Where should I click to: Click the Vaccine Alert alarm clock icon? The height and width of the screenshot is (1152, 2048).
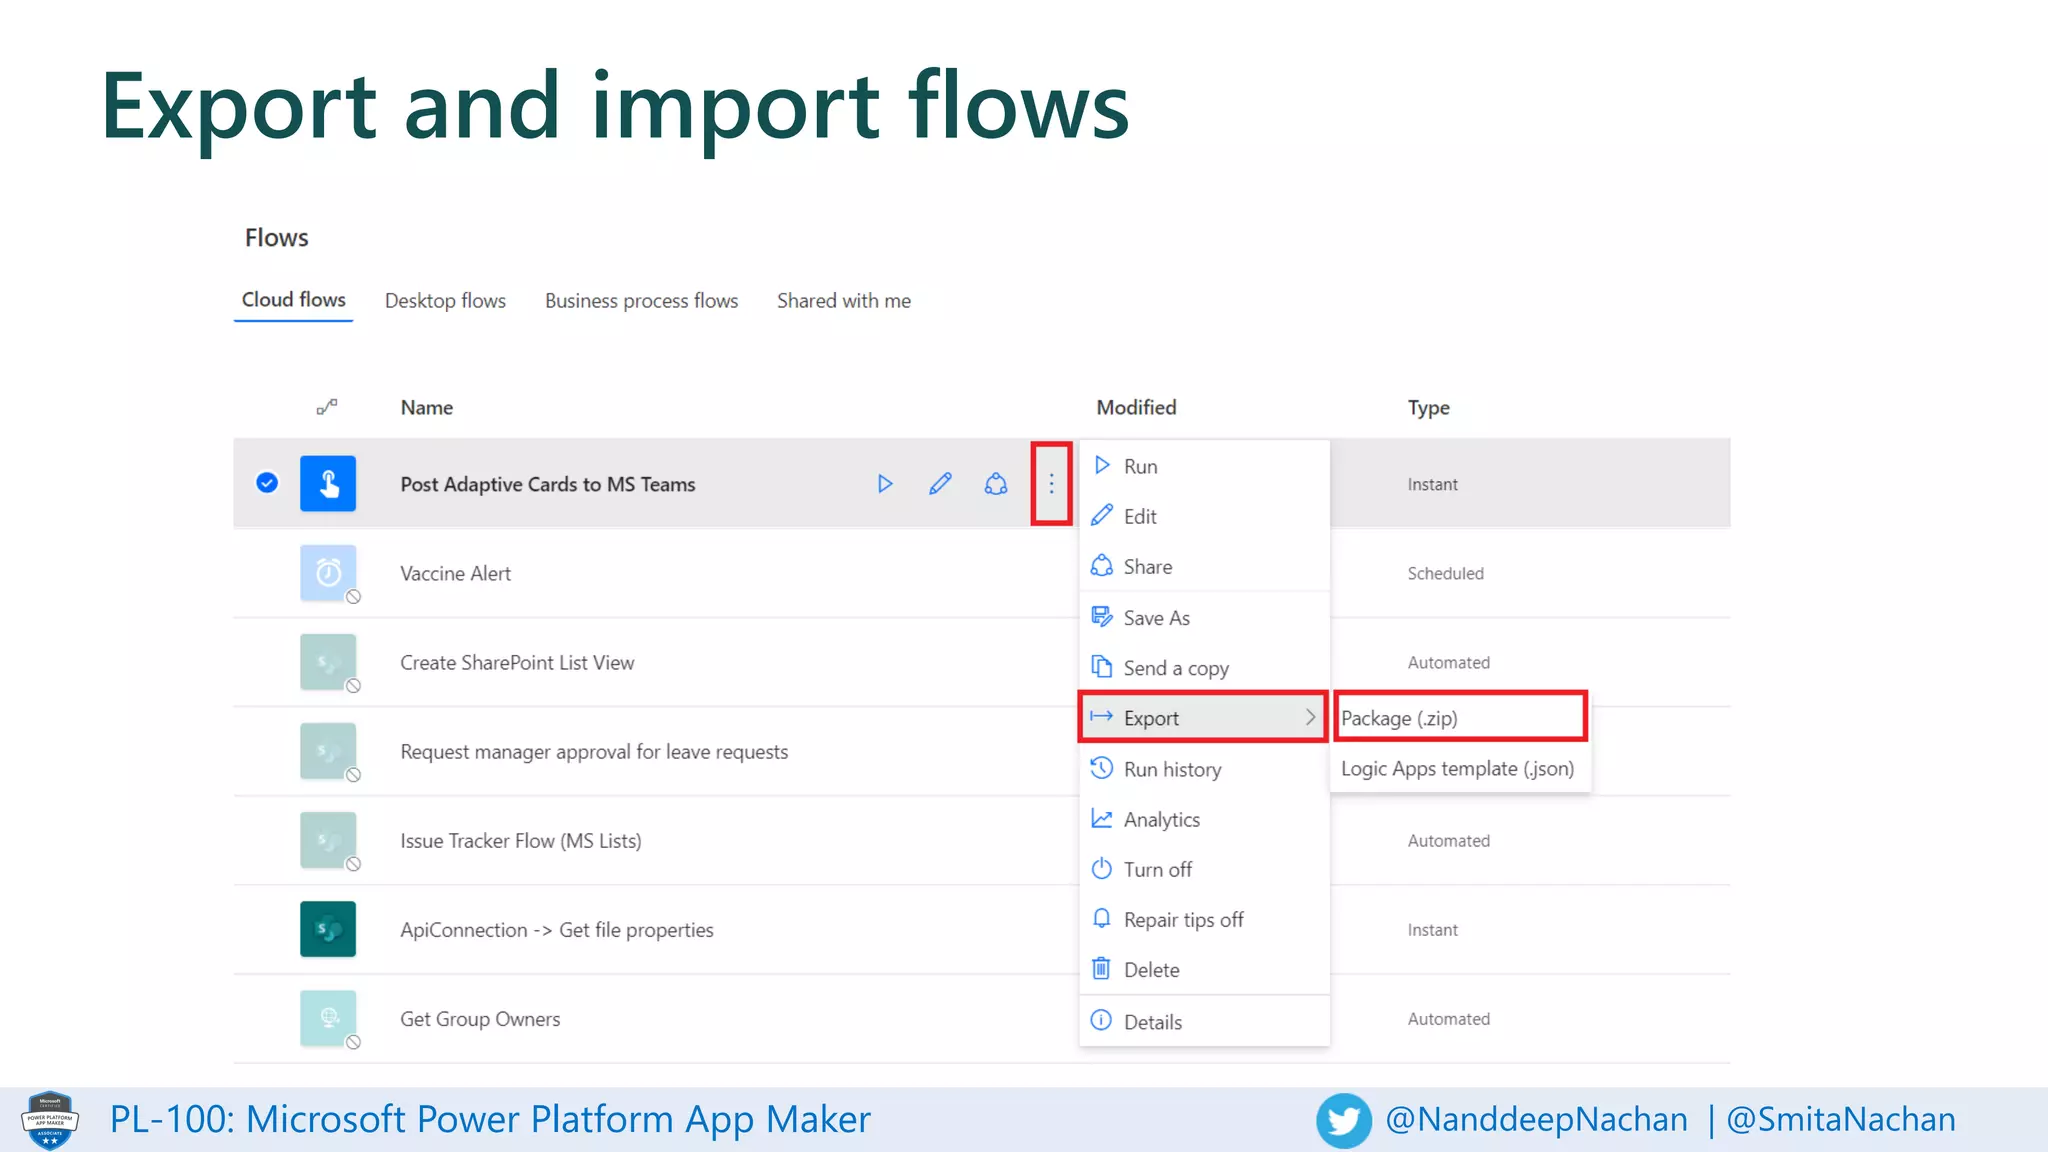click(328, 573)
